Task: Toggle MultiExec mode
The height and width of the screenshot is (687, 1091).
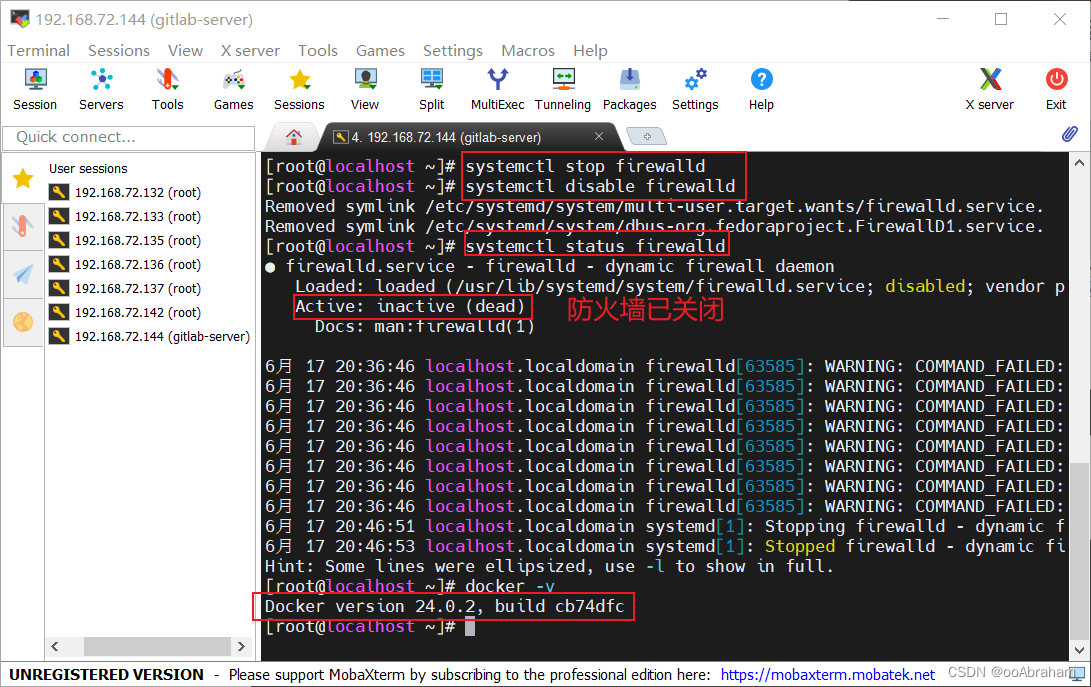Action: coord(497,88)
